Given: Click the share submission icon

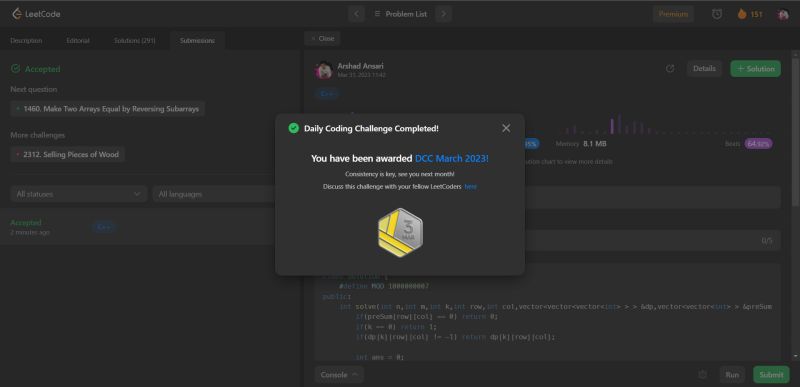Looking at the screenshot, I should (670, 69).
